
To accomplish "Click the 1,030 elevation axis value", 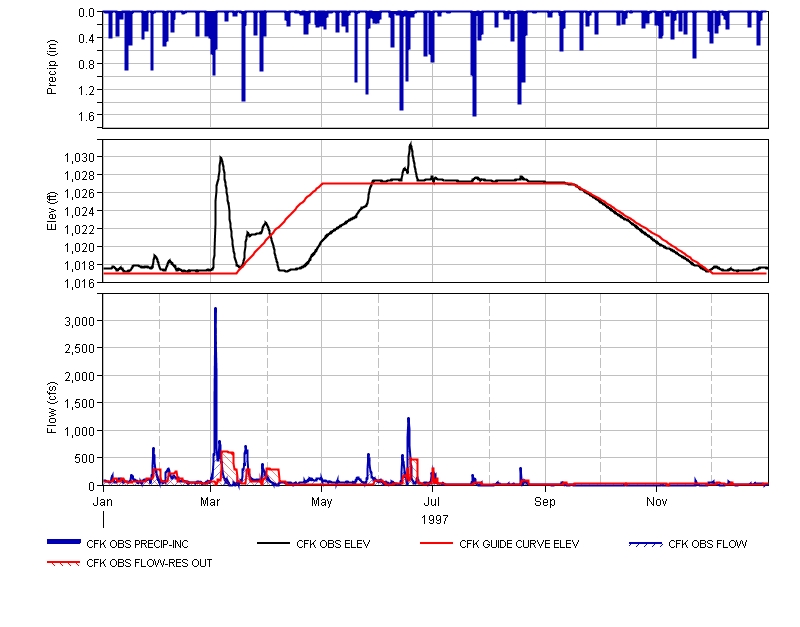I will (80, 157).
